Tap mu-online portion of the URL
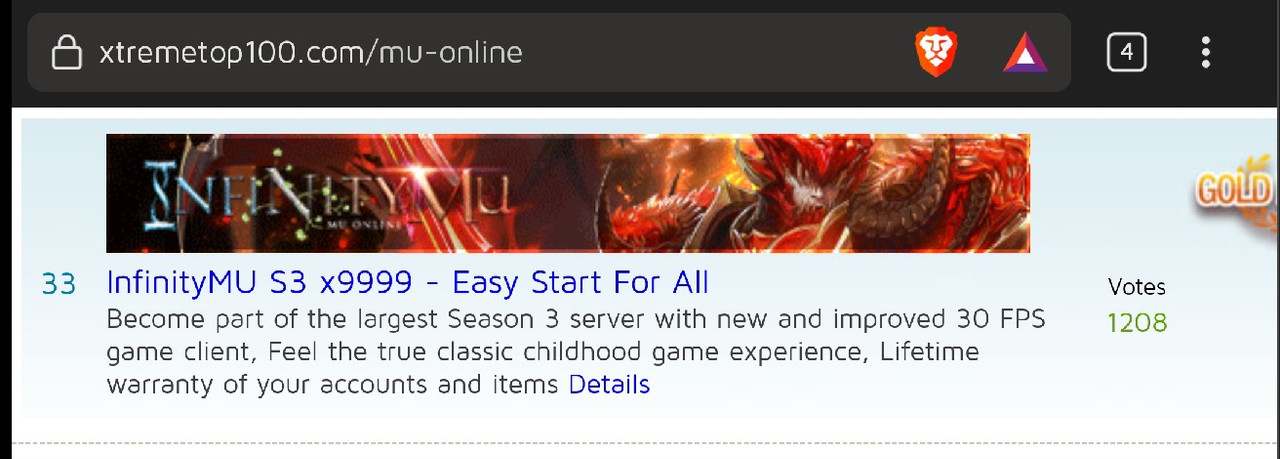1280x459 pixels. [450, 52]
